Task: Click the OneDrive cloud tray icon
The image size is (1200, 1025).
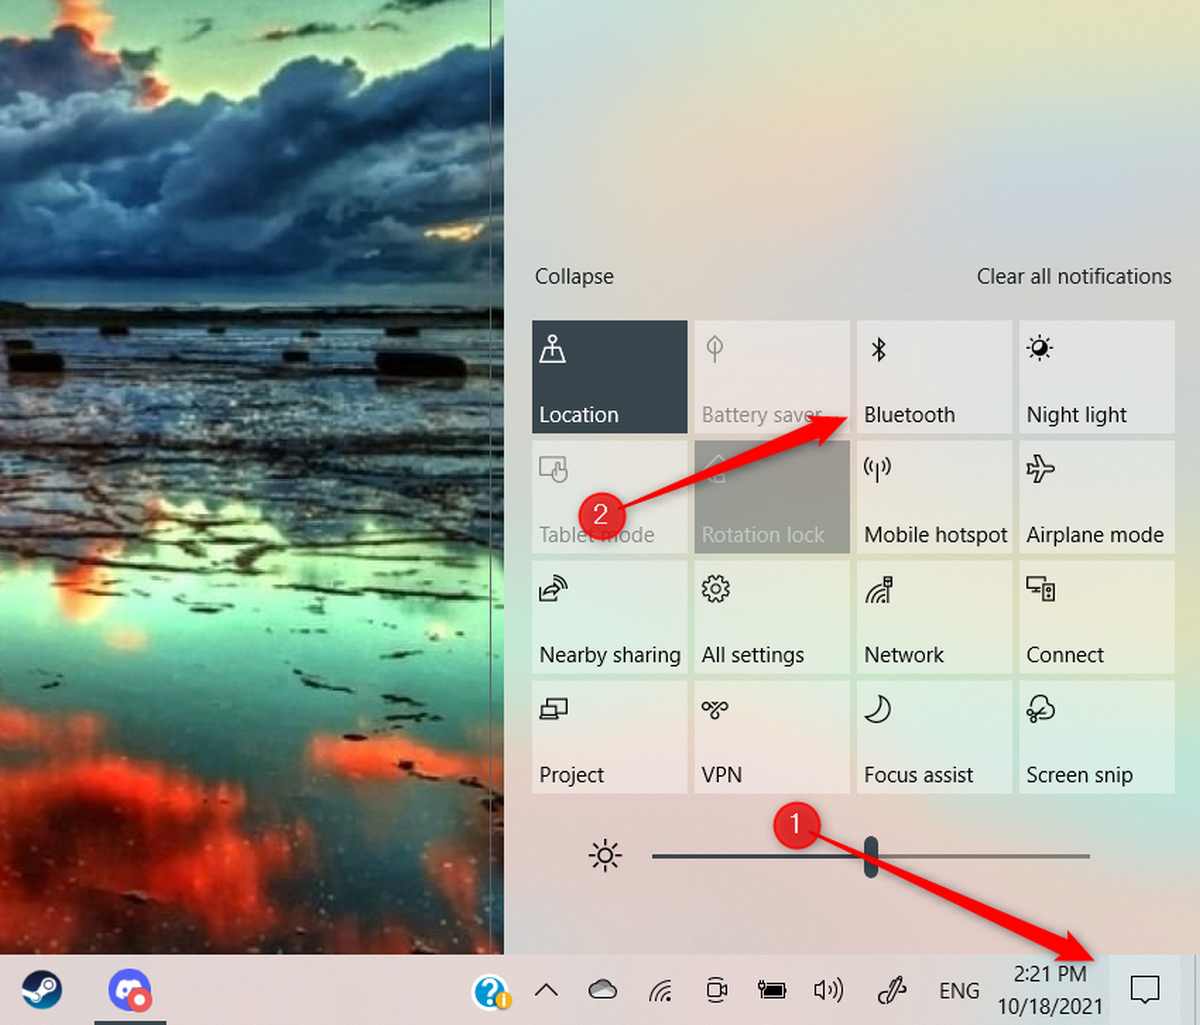Action: (602, 990)
